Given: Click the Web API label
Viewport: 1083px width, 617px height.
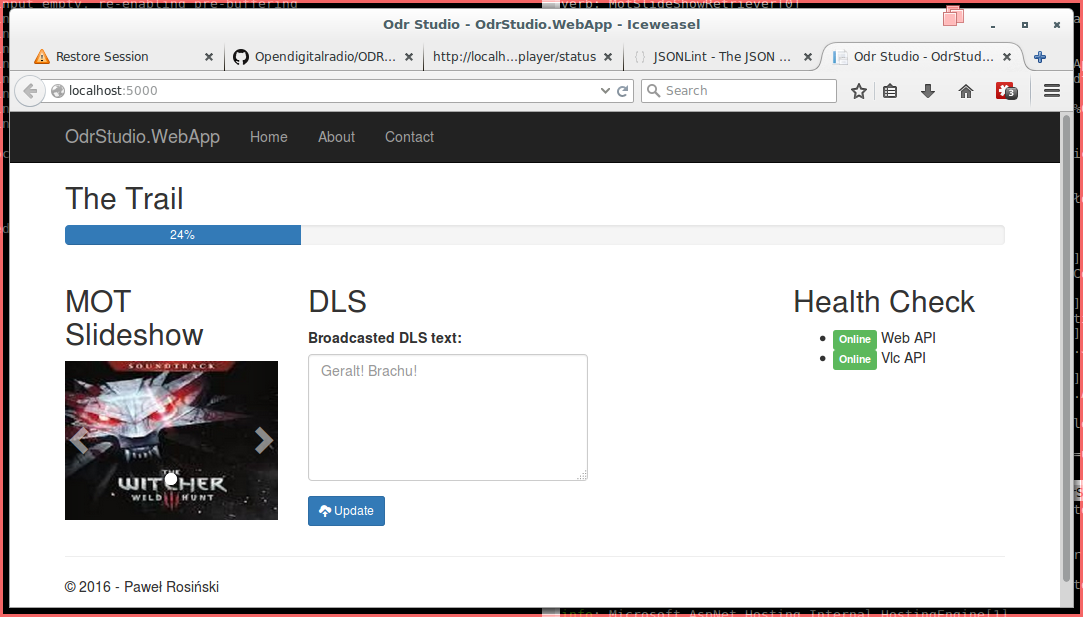Looking at the screenshot, I should (x=908, y=338).
